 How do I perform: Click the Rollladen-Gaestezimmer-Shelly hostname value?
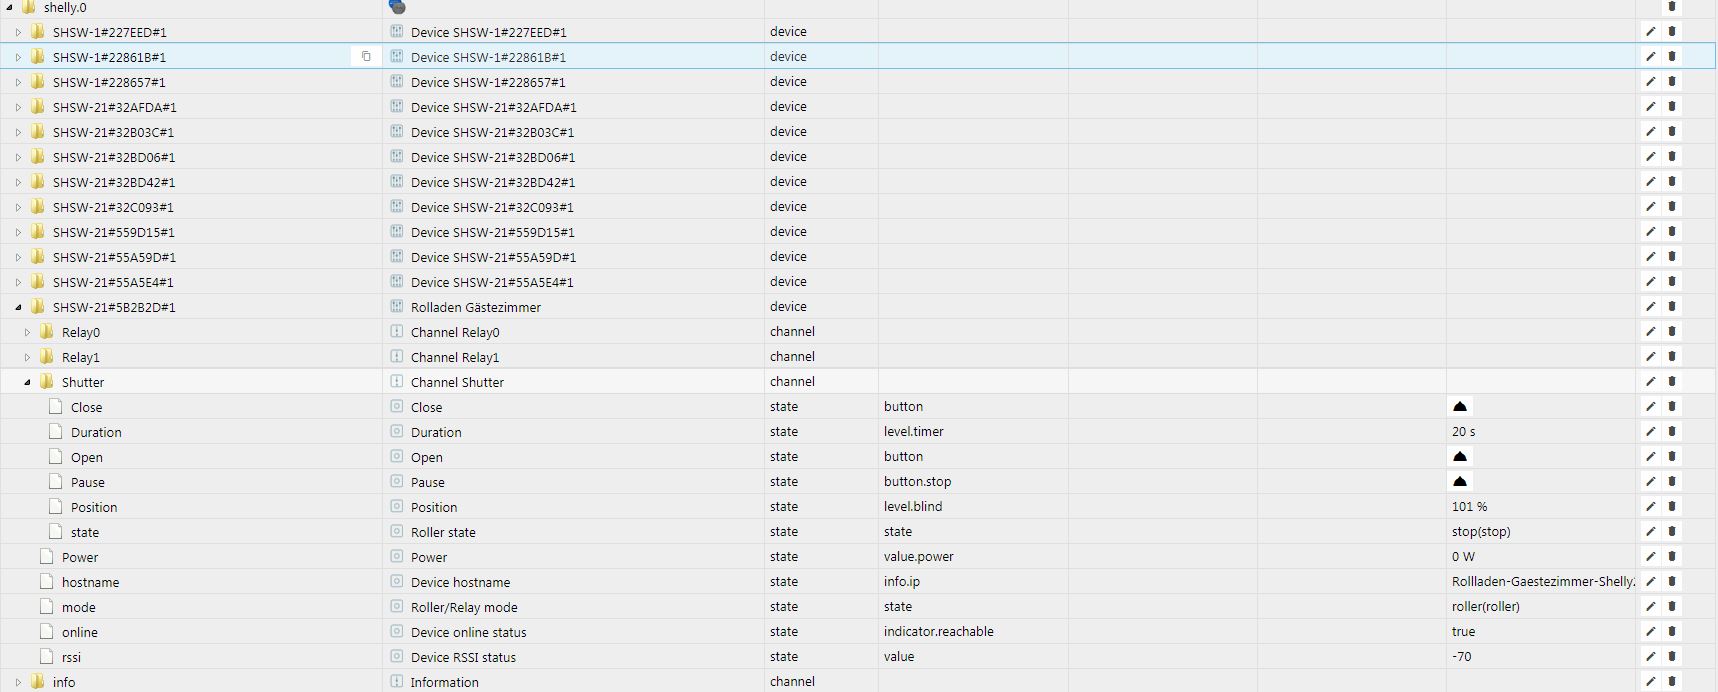tap(1543, 582)
